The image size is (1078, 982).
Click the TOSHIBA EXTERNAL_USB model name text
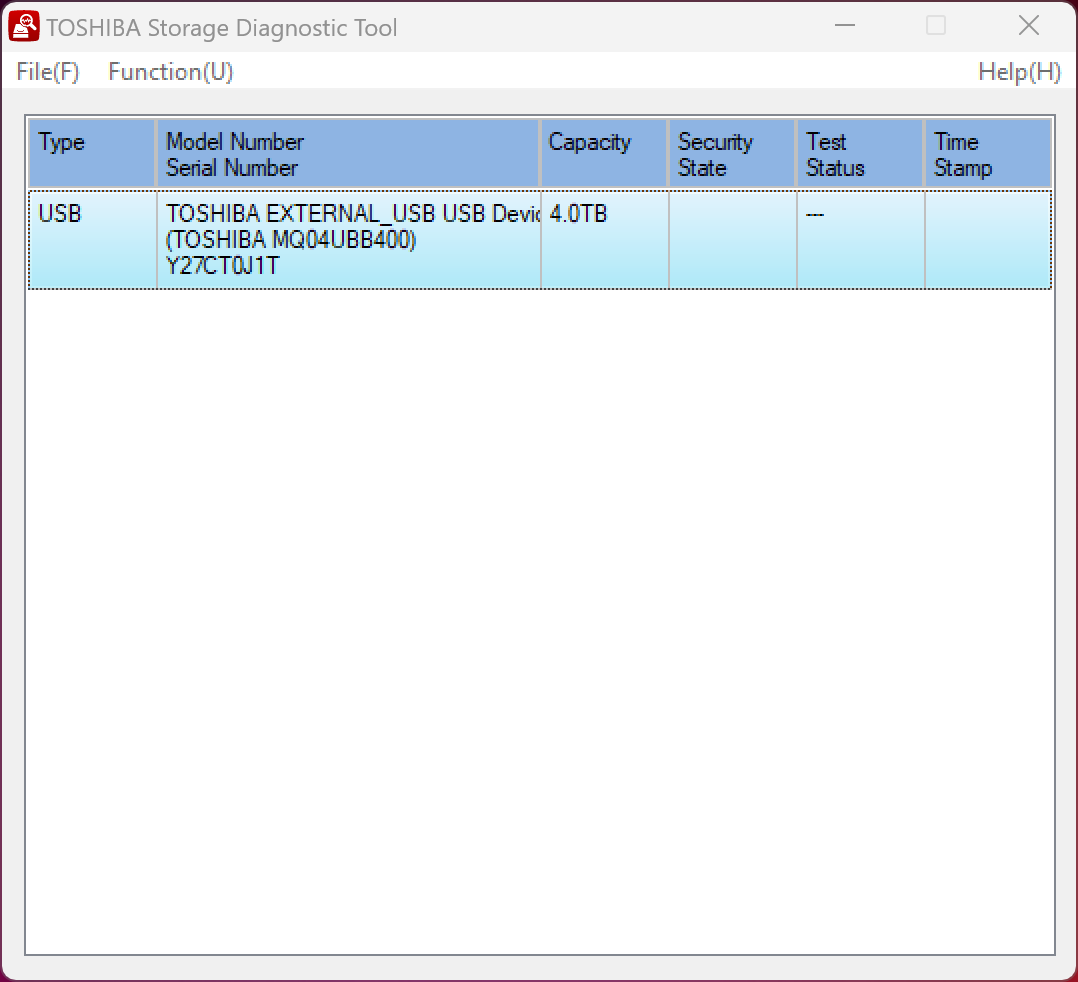click(x=330, y=214)
